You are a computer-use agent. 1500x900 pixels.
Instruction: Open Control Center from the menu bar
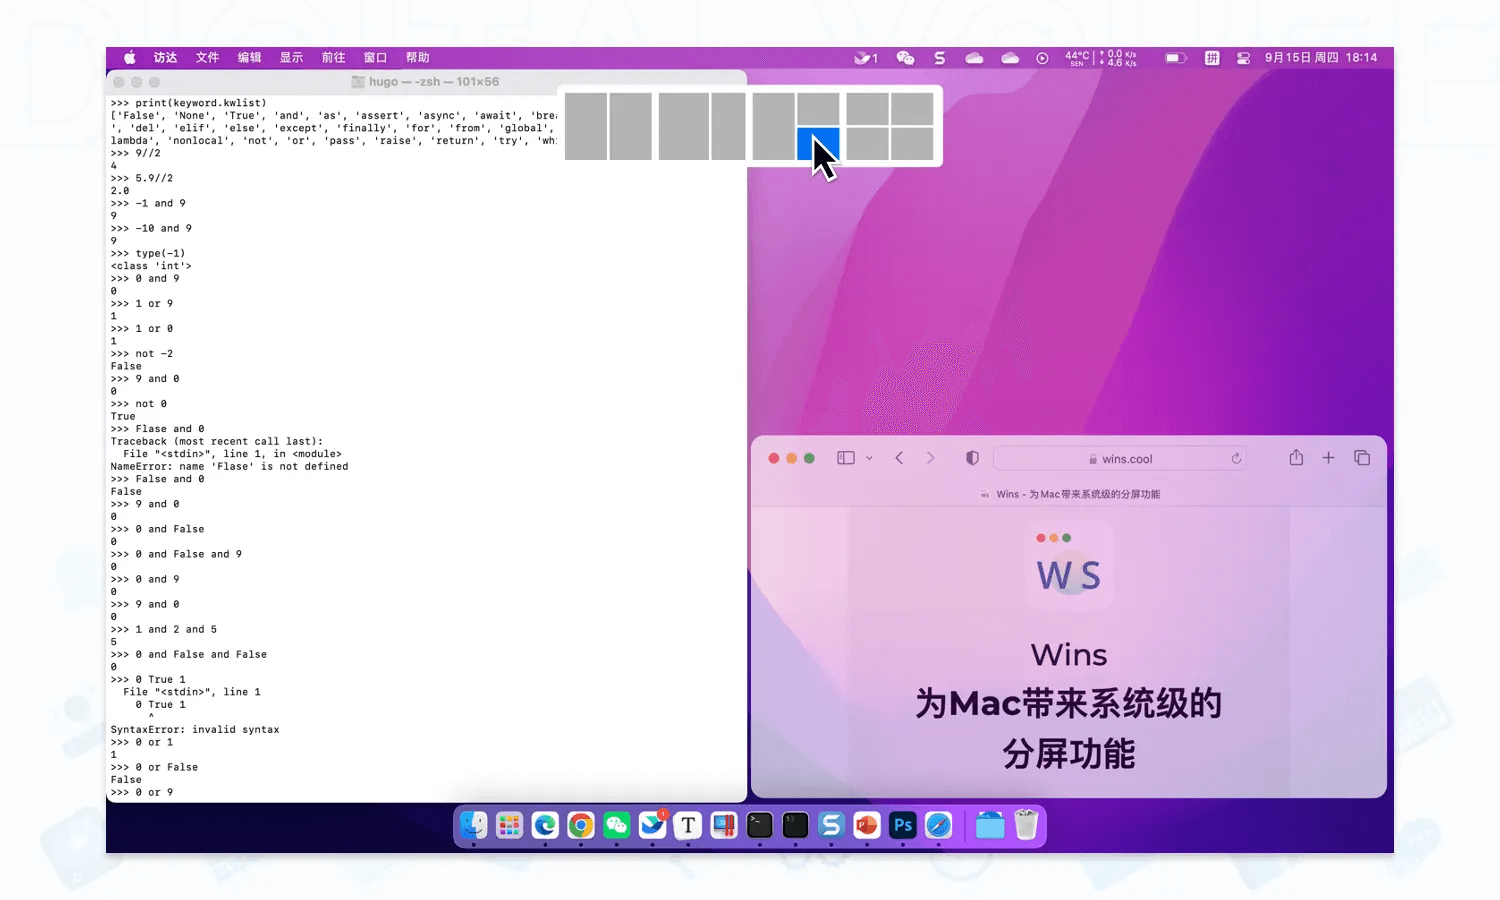(x=1243, y=58)
